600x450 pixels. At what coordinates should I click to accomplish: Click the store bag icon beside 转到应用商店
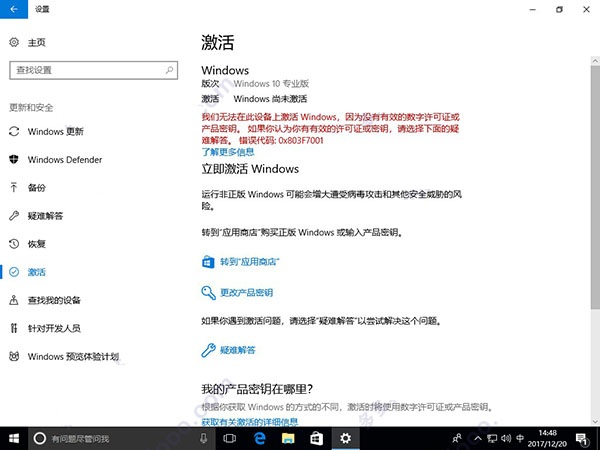pos(208,262)
